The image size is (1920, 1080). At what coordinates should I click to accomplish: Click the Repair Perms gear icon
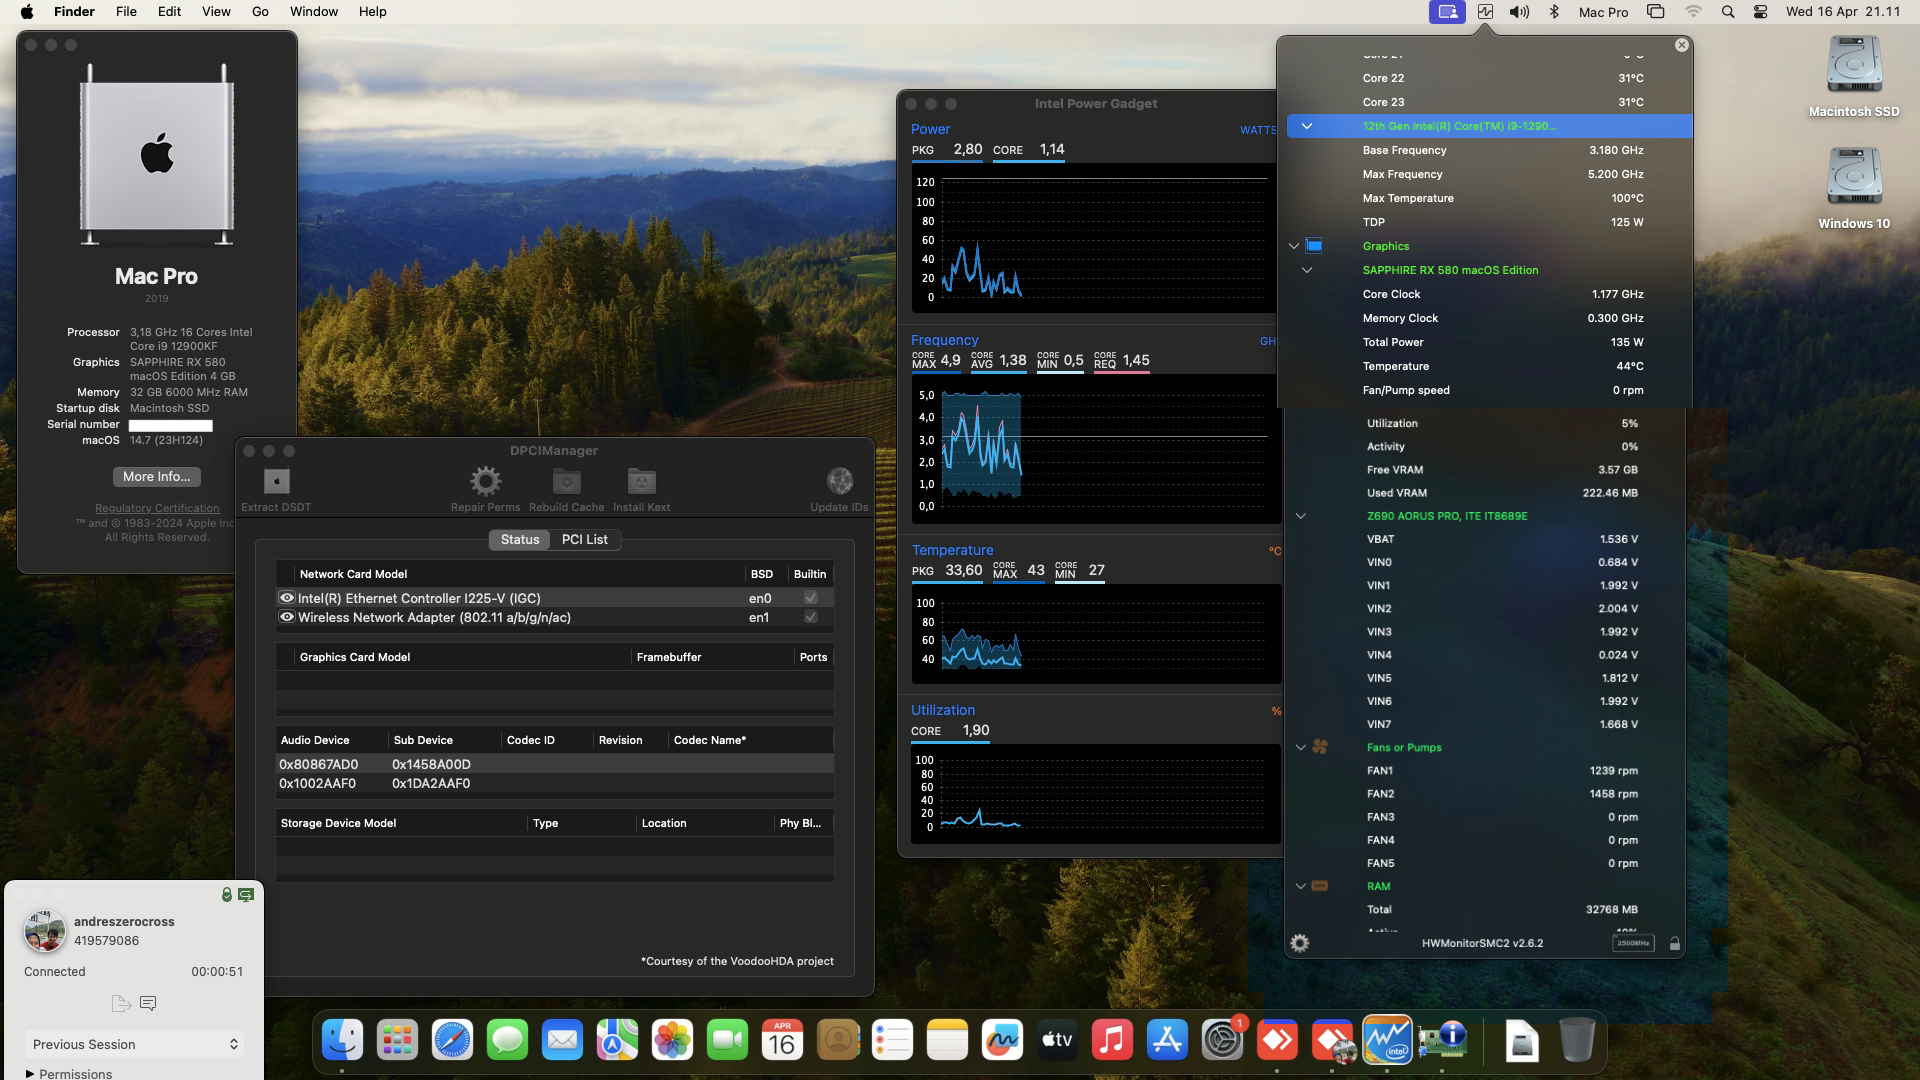[486, 482]
